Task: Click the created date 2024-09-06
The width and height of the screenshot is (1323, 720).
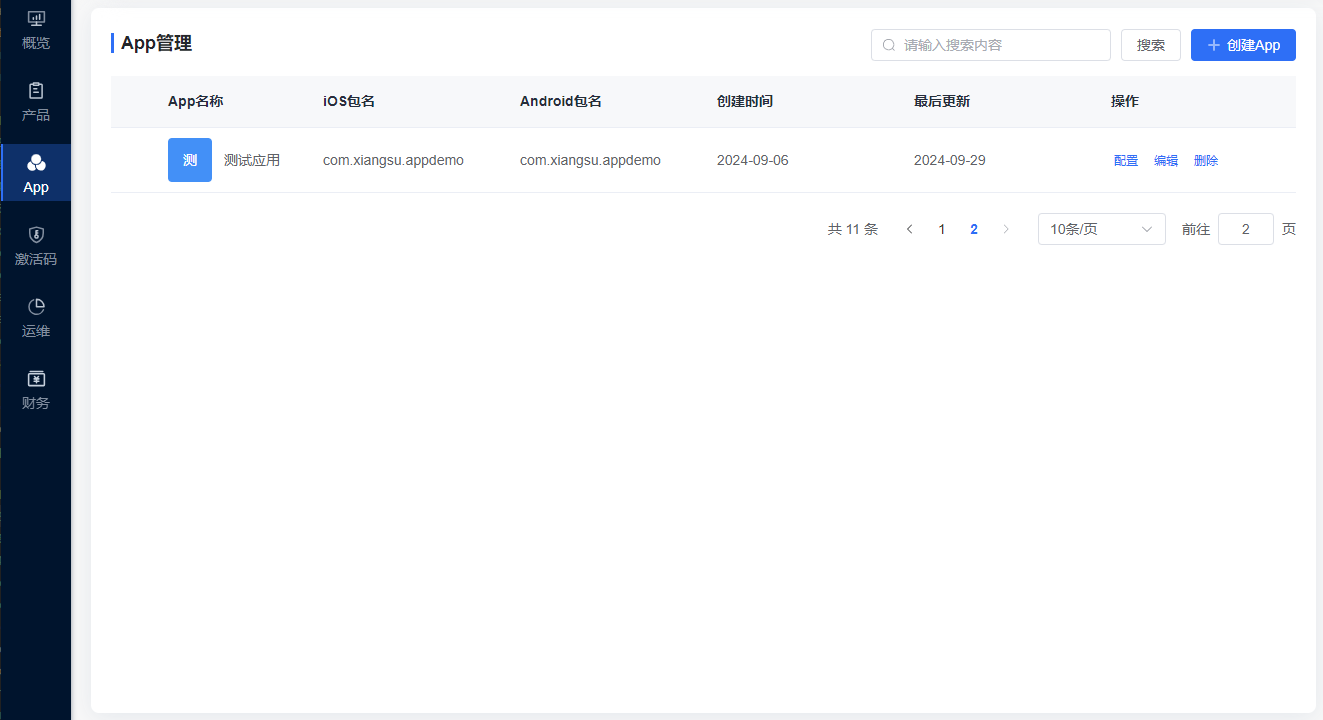Action: pyautogui.click(x=753, y=160)
